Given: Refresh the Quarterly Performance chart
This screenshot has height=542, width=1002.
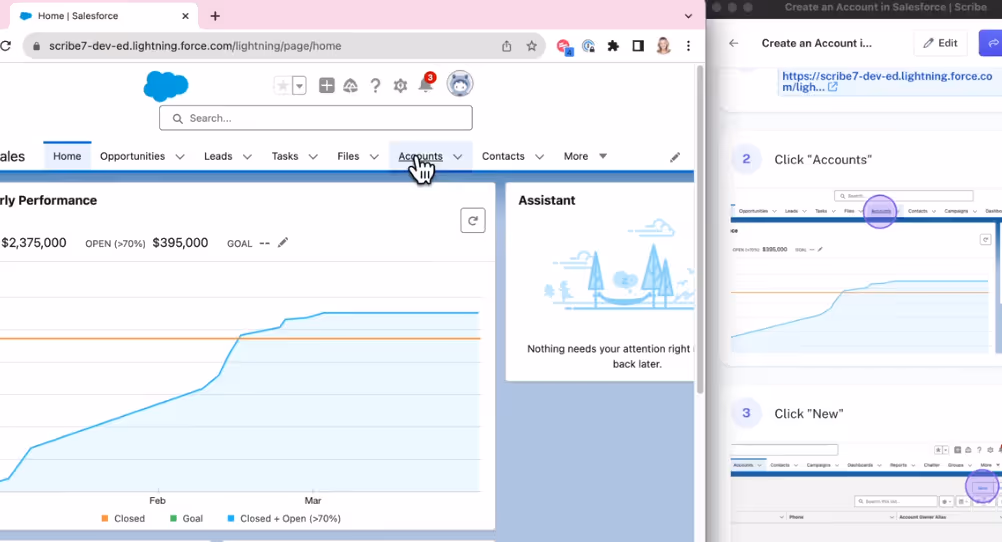Looking at the screenshot, I should 473,221.
